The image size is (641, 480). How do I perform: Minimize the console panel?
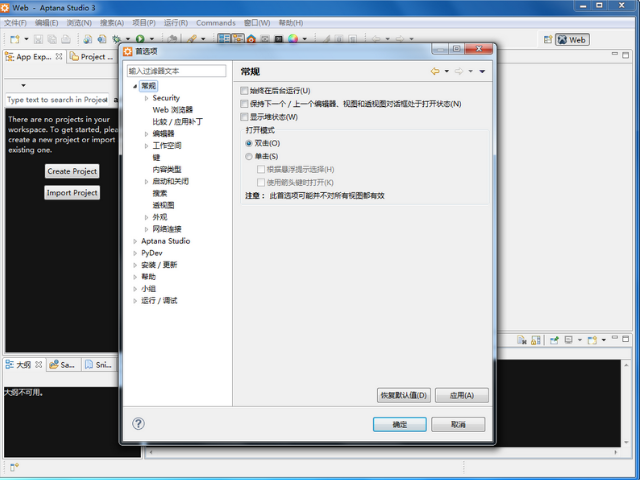615,338
